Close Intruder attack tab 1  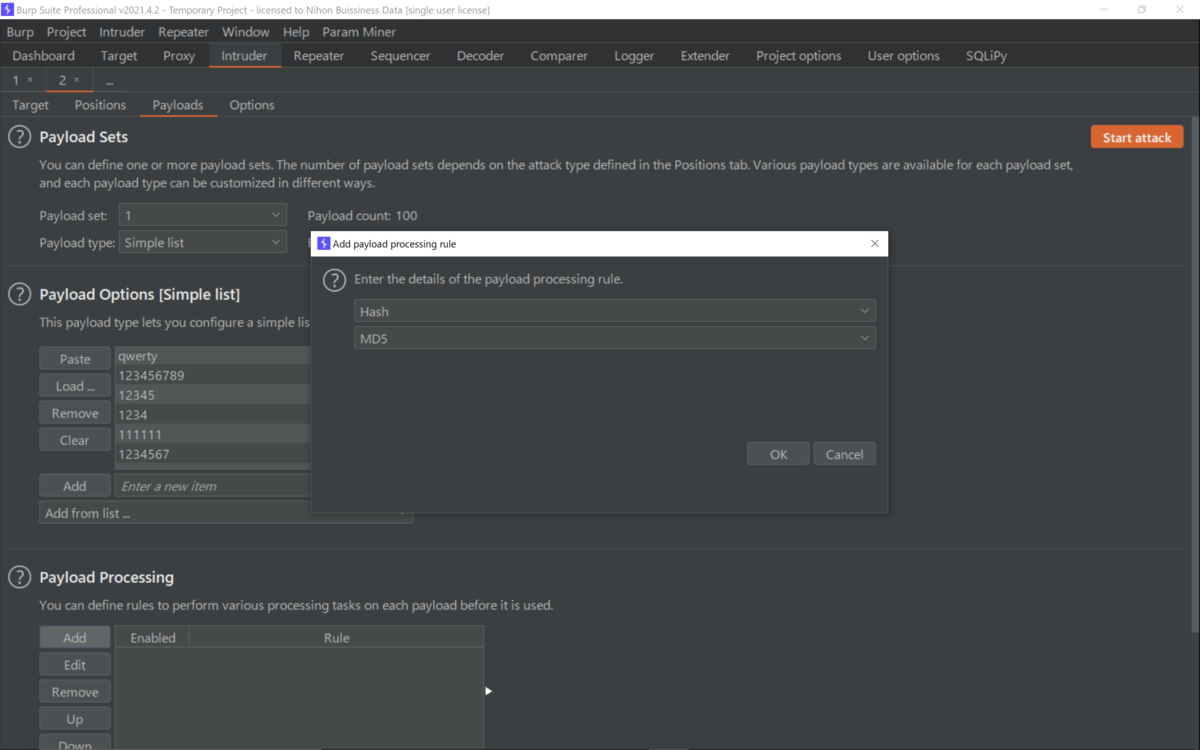tap(30, 80)
